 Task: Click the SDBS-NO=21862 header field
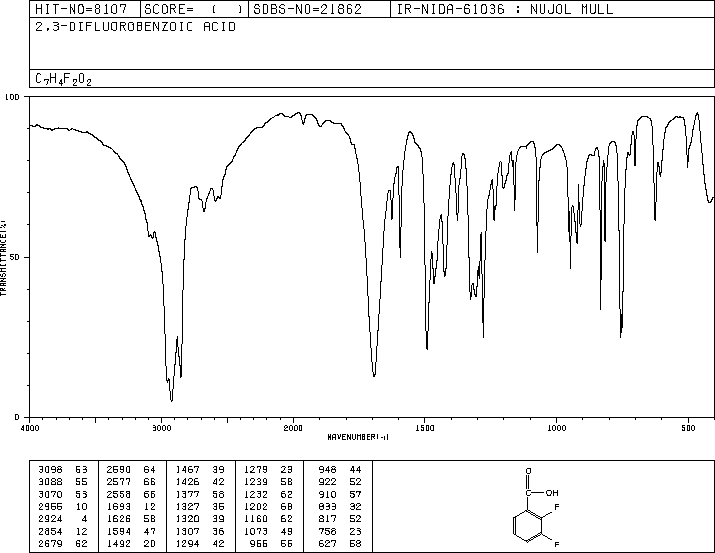(x=319, y=9)
